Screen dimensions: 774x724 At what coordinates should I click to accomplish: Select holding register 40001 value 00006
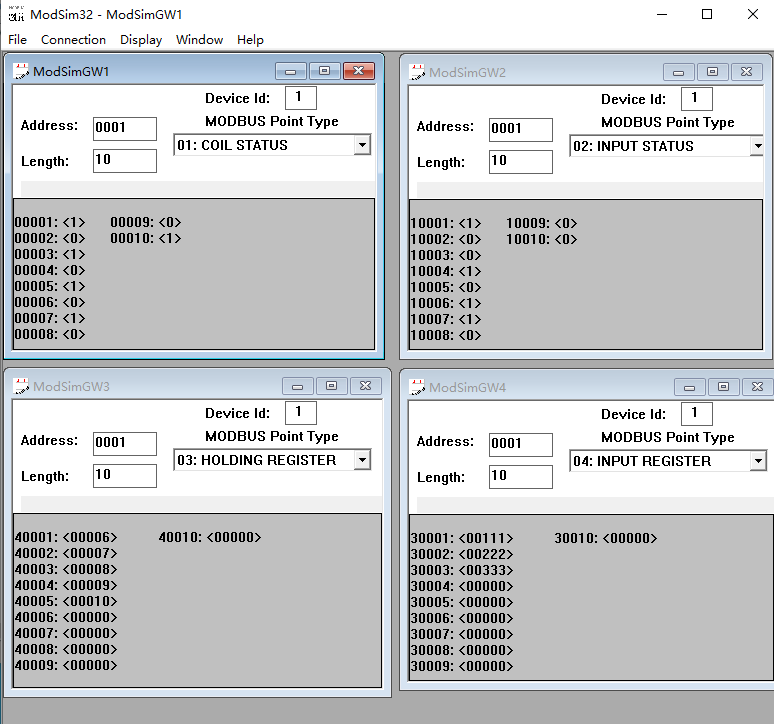coord(90,537)
